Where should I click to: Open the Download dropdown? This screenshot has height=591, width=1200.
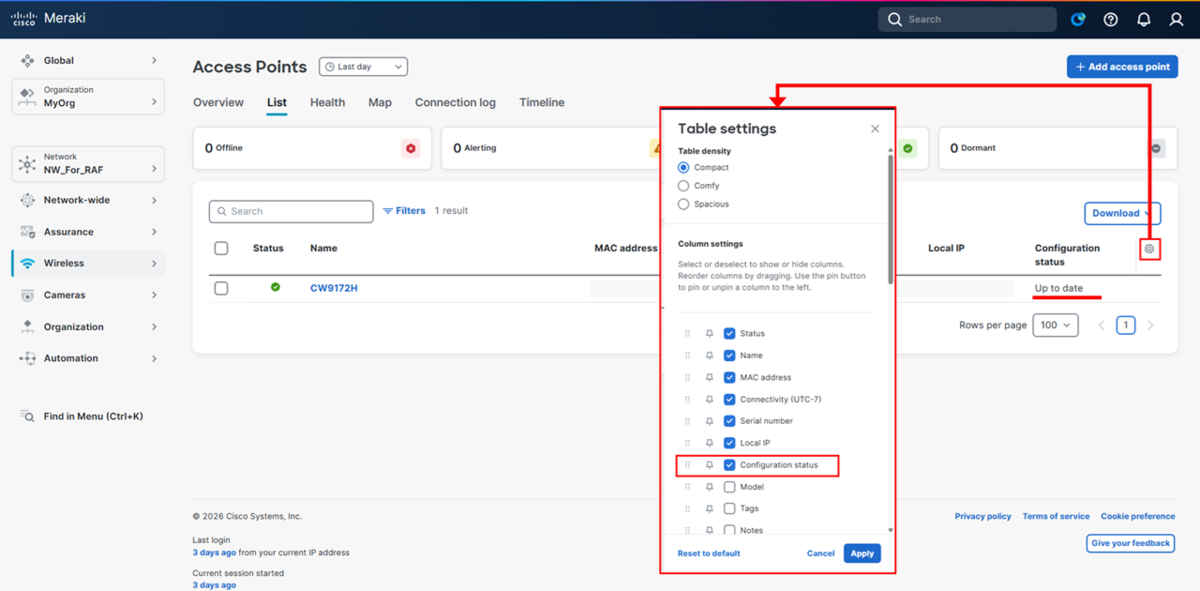tap(1122, 213)
